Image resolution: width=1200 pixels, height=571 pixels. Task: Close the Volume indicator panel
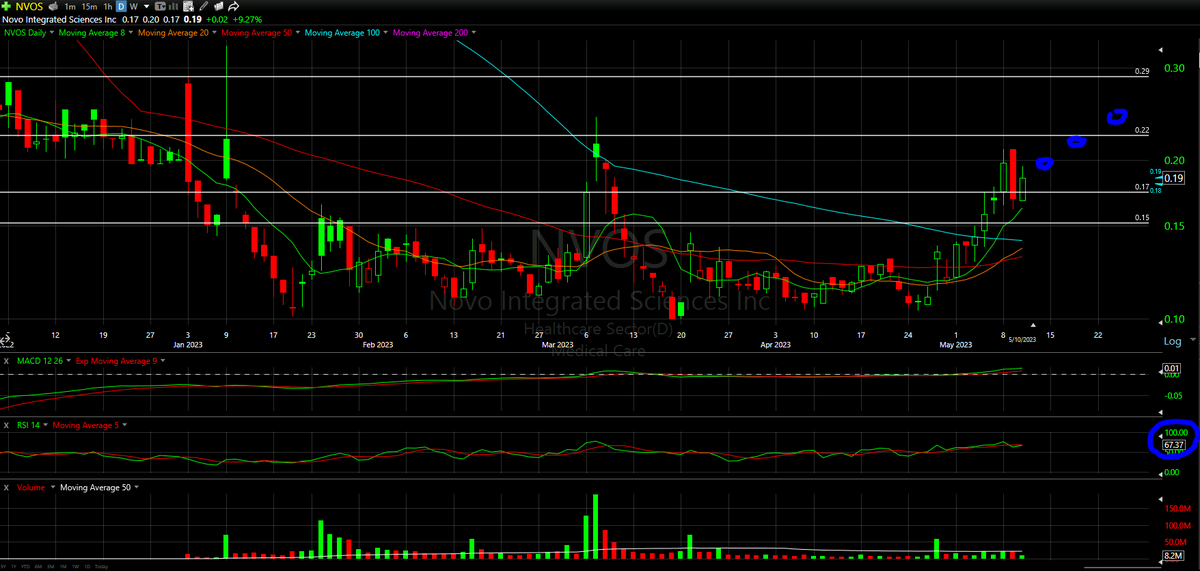(6, 487)
